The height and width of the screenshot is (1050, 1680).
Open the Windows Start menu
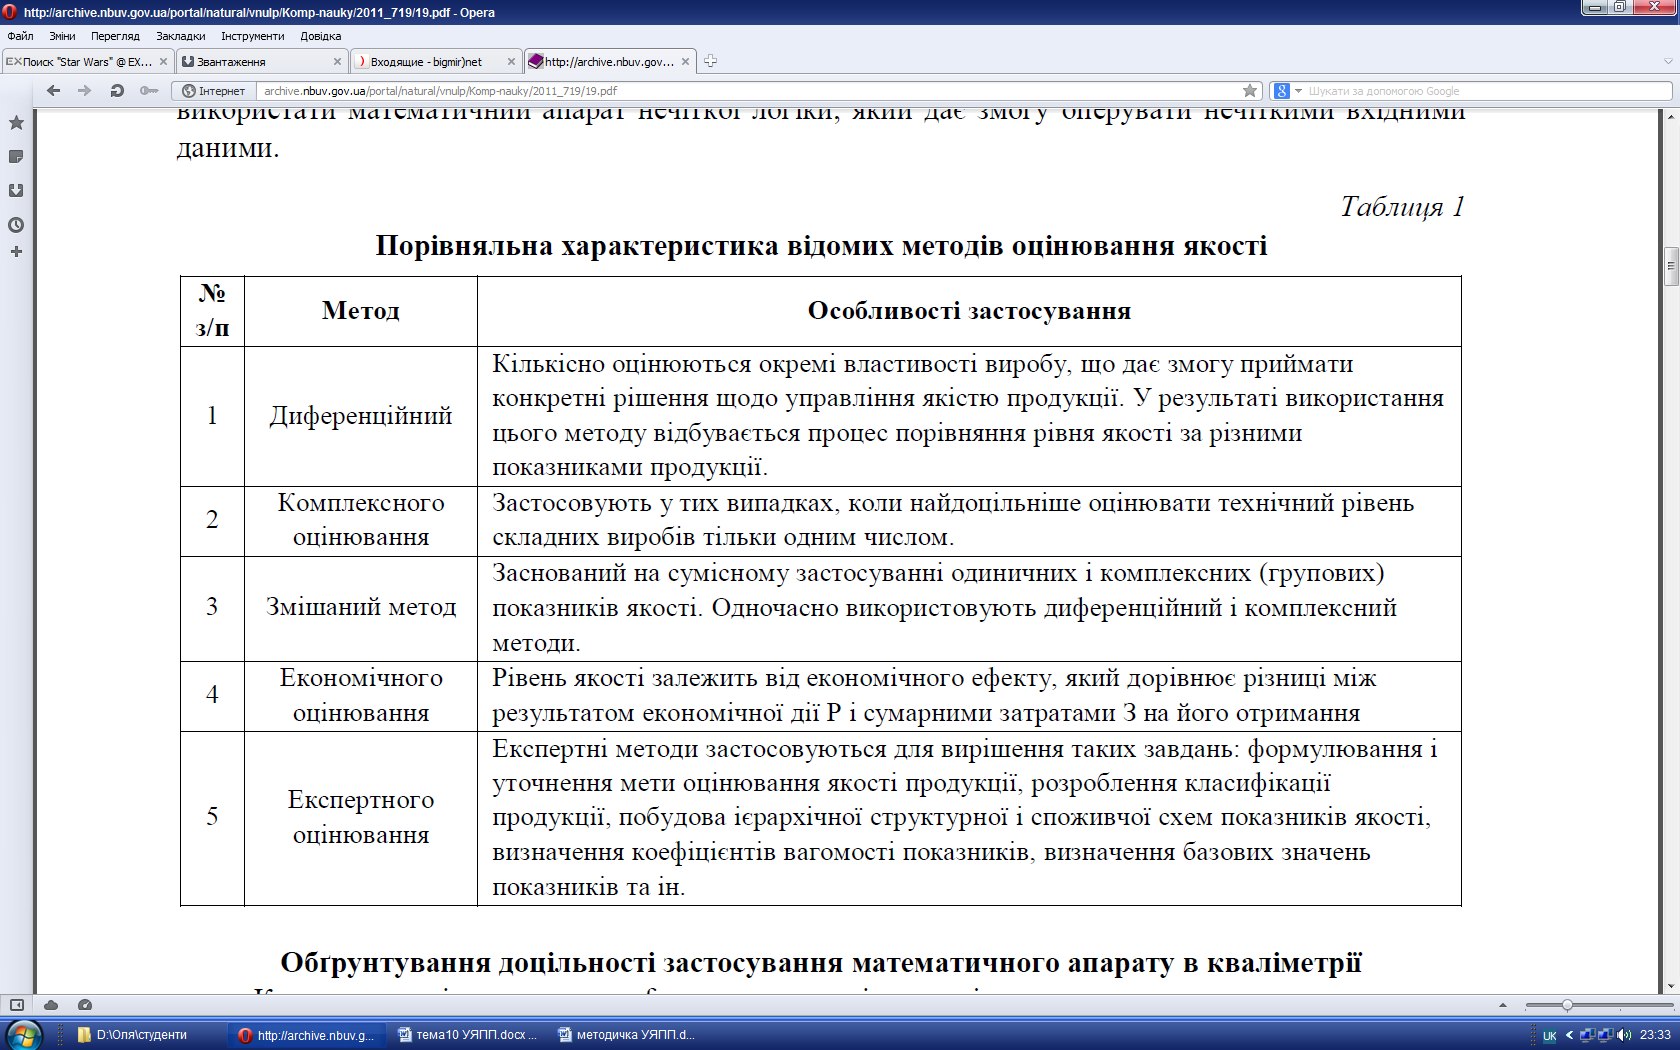pyautogui.click(x=23, y=1035)
